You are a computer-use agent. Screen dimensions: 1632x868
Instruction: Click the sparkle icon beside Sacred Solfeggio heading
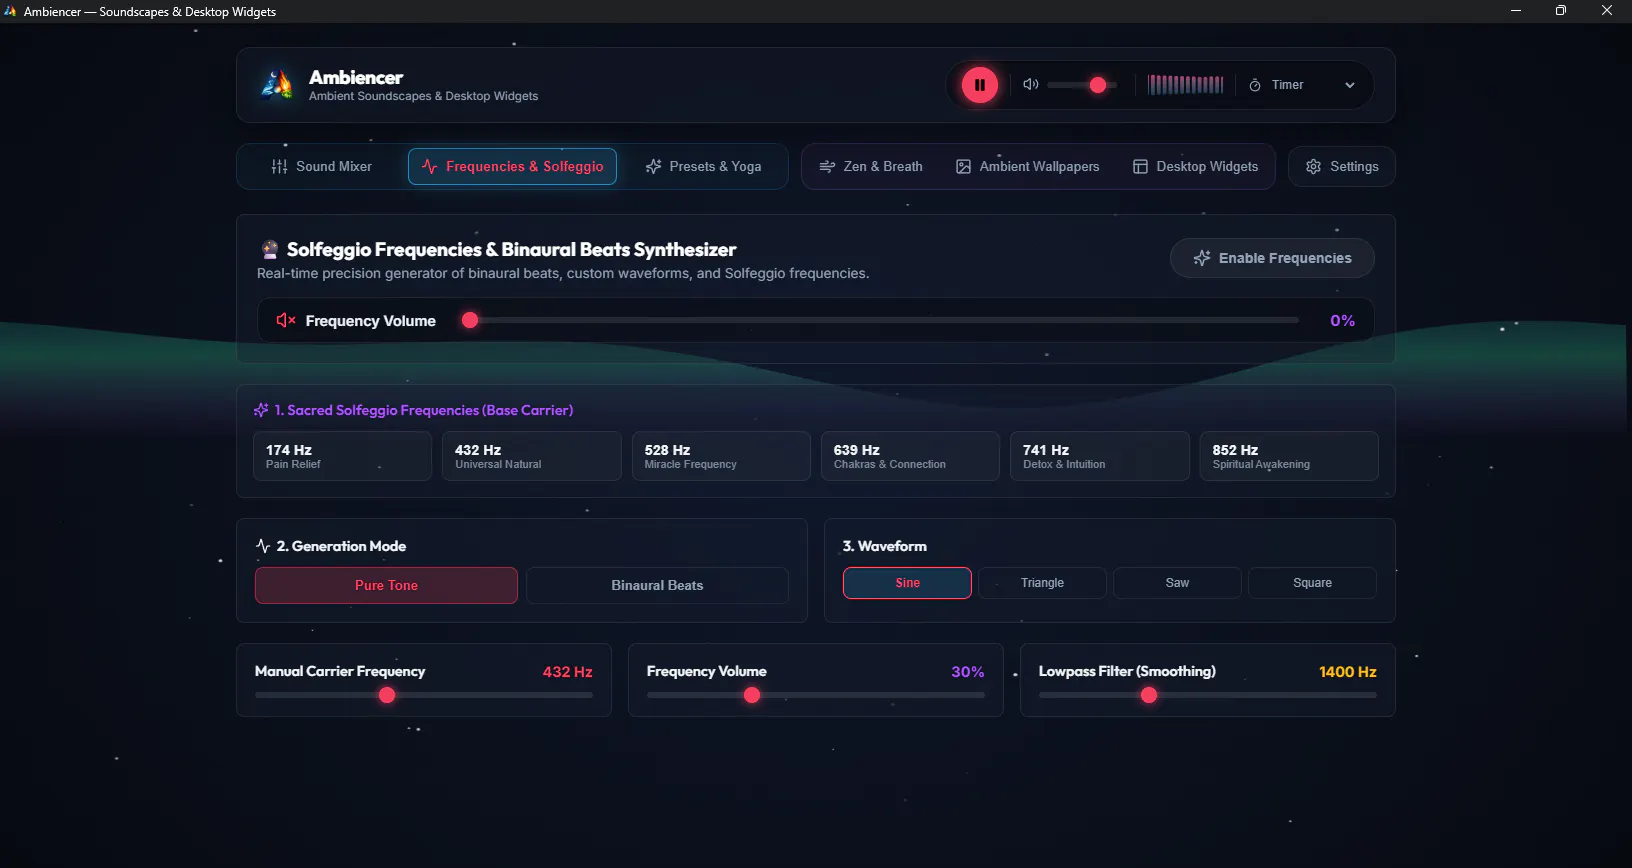coord(261,410)
